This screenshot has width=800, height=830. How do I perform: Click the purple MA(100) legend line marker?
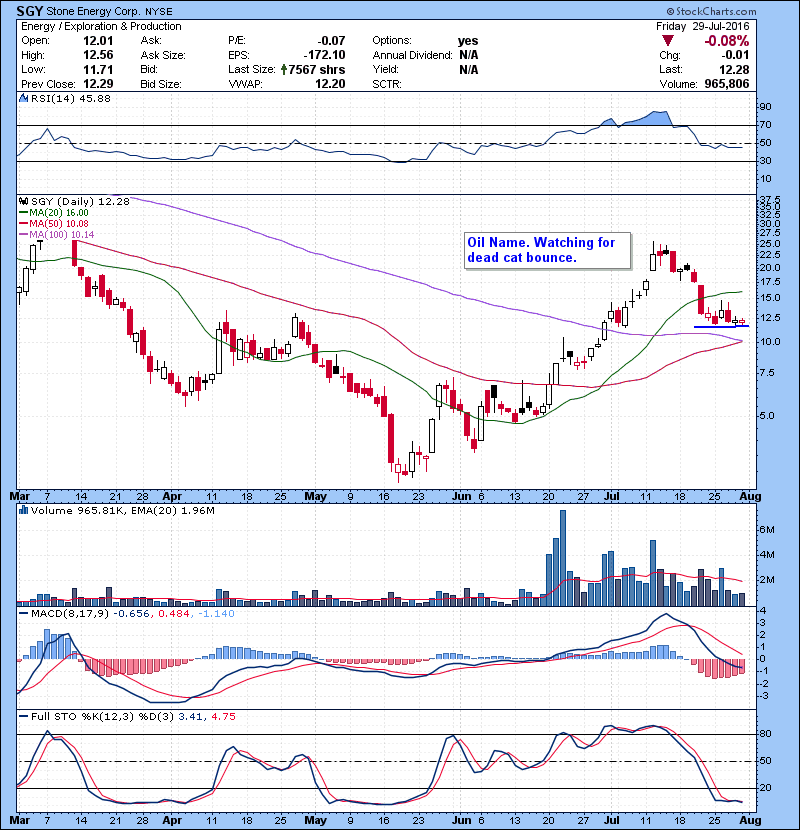click(x=24, y=234)
